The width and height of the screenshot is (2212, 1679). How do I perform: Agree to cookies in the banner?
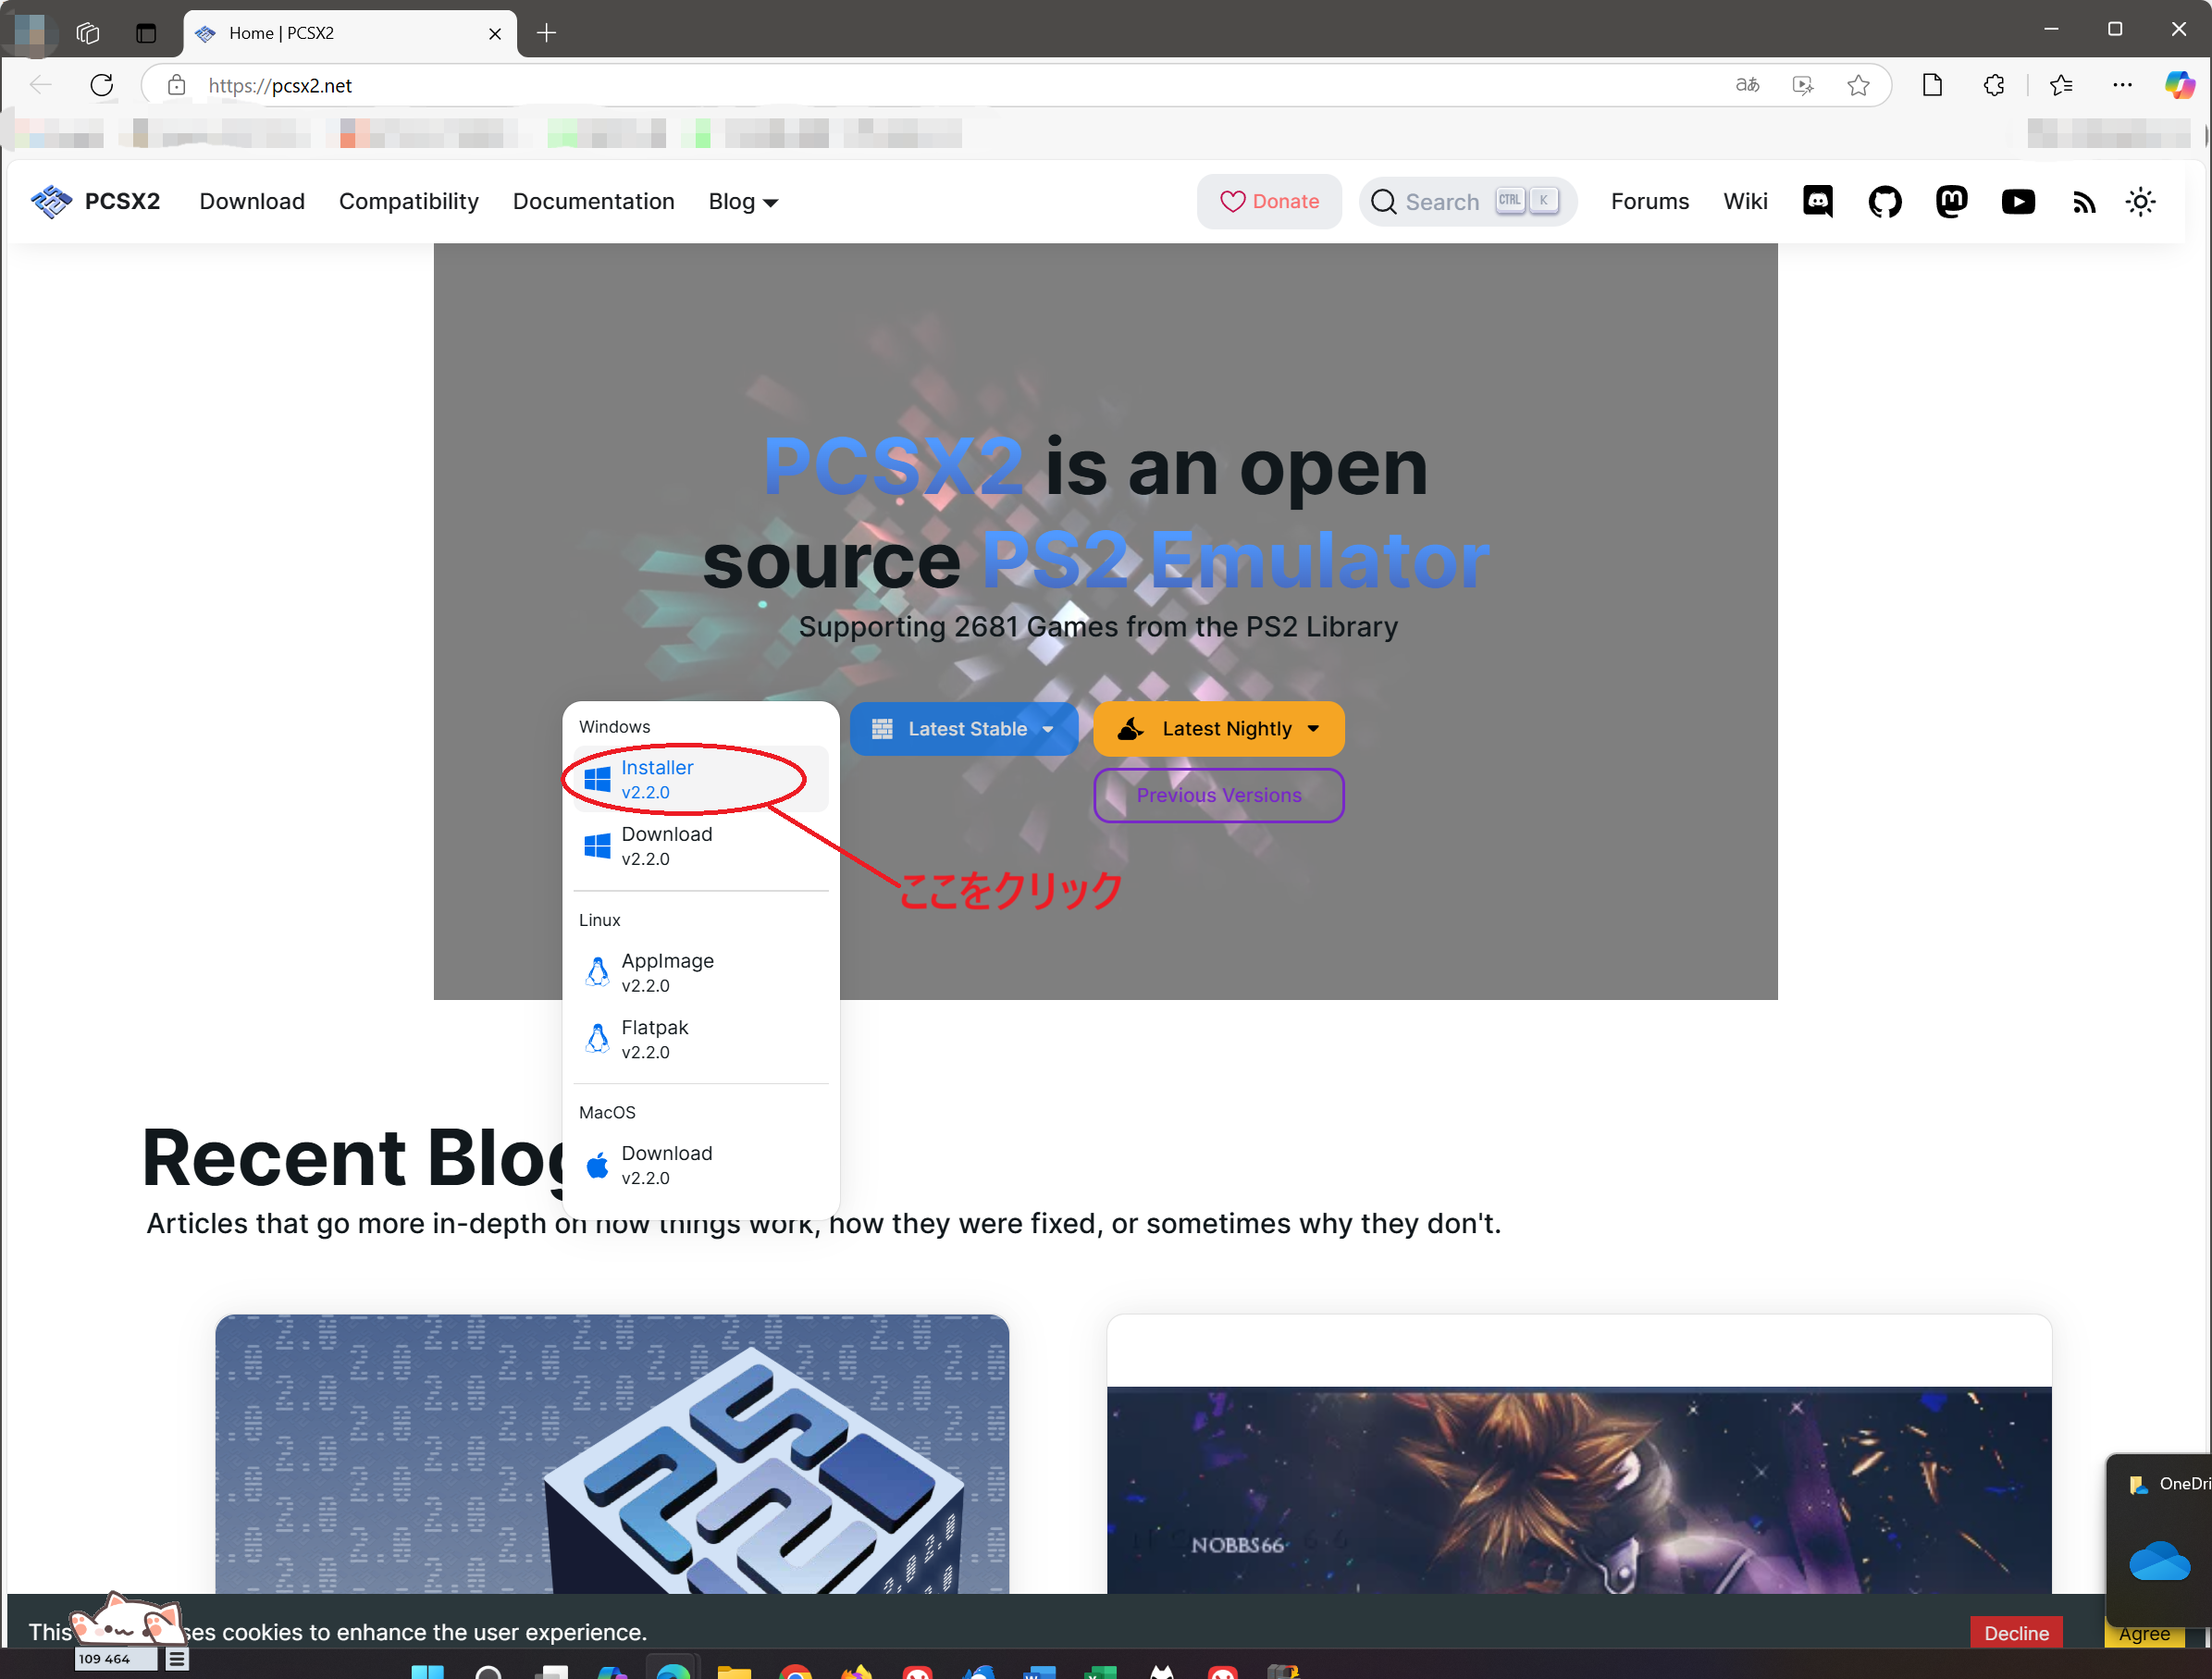pyautogui.click(x=2143, y=1634)
